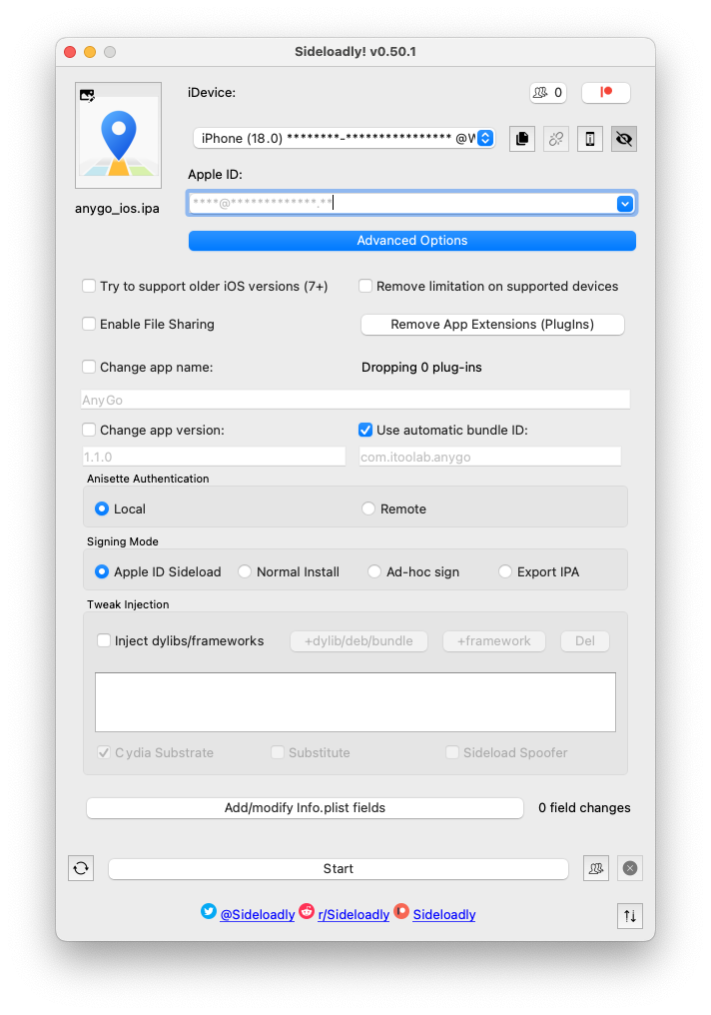Click the Patreon icon near the bottom links

click(401, 911)
